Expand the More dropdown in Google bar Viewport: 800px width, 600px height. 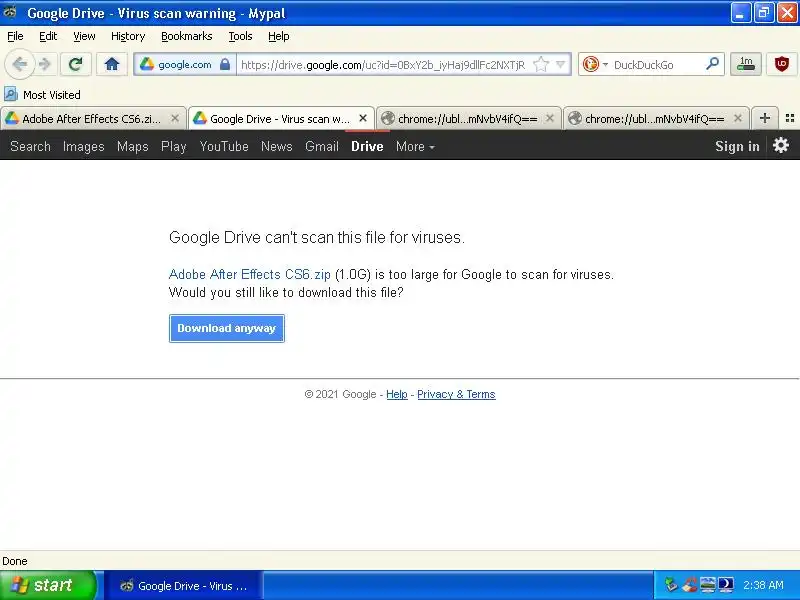click(415, 146)
